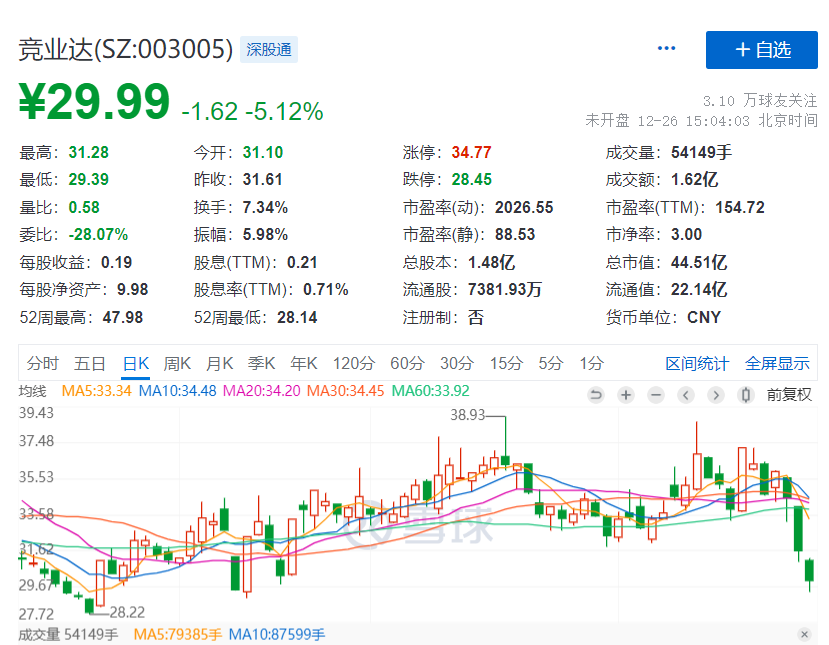
Task: Click the MA30:34.45 moving average label
Action: (345, 391)
